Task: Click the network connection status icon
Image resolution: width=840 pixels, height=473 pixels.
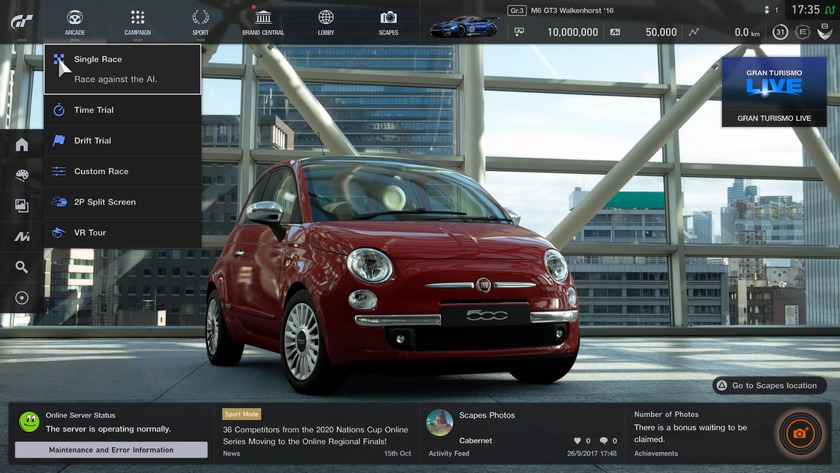Action: [829, 10]
